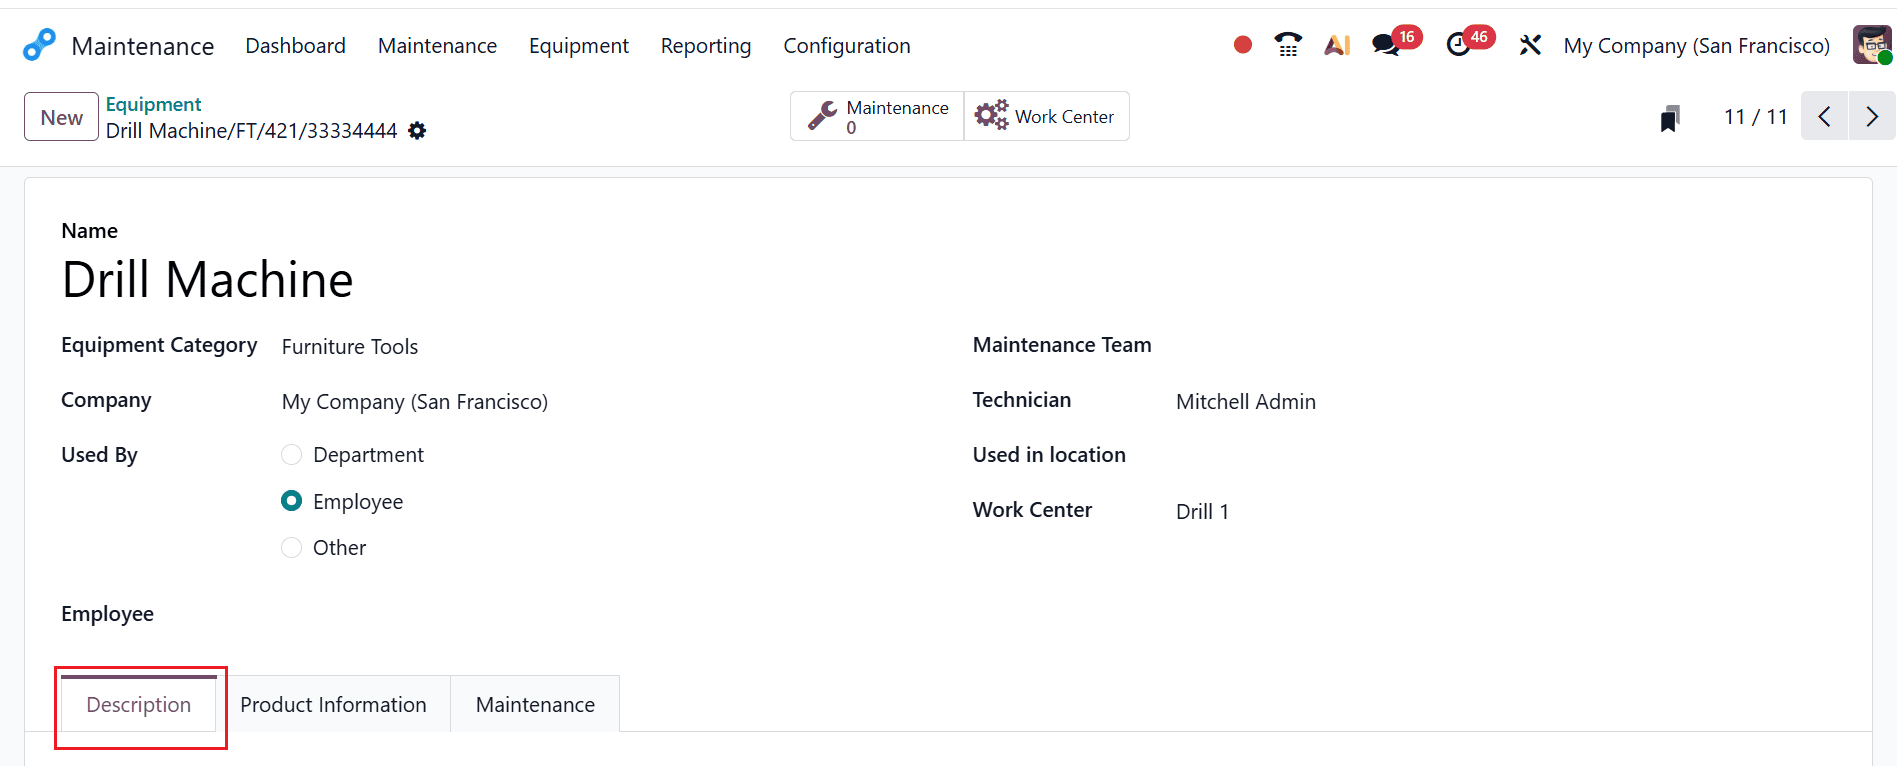Open Maintenance 0 smart button
1897x766 pixels.
pyautogui.click(x=877, y=116)
